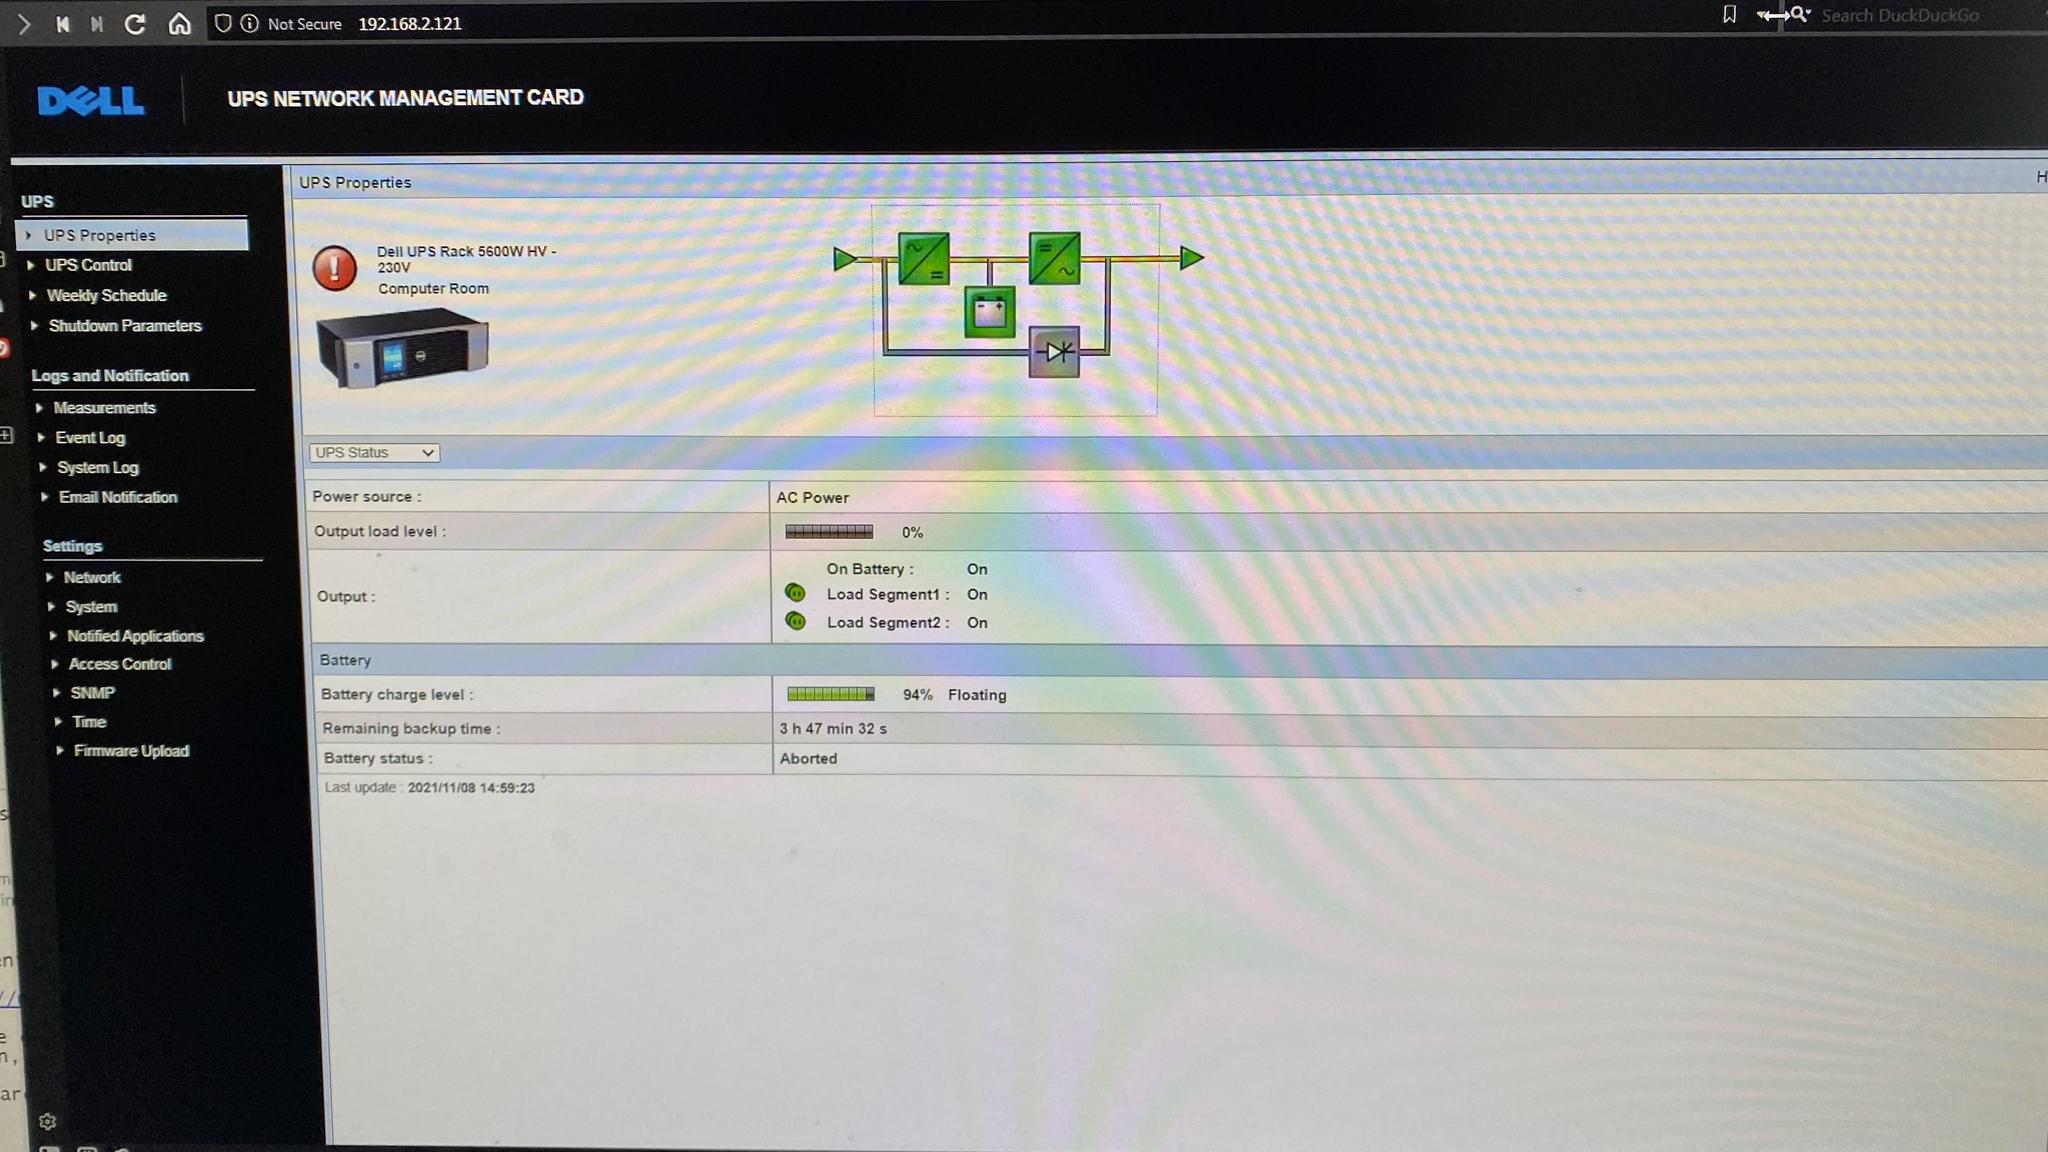Click the 'AC Power' value text
Screen dimensions: 2048x1152
click(x=812, y=497)
